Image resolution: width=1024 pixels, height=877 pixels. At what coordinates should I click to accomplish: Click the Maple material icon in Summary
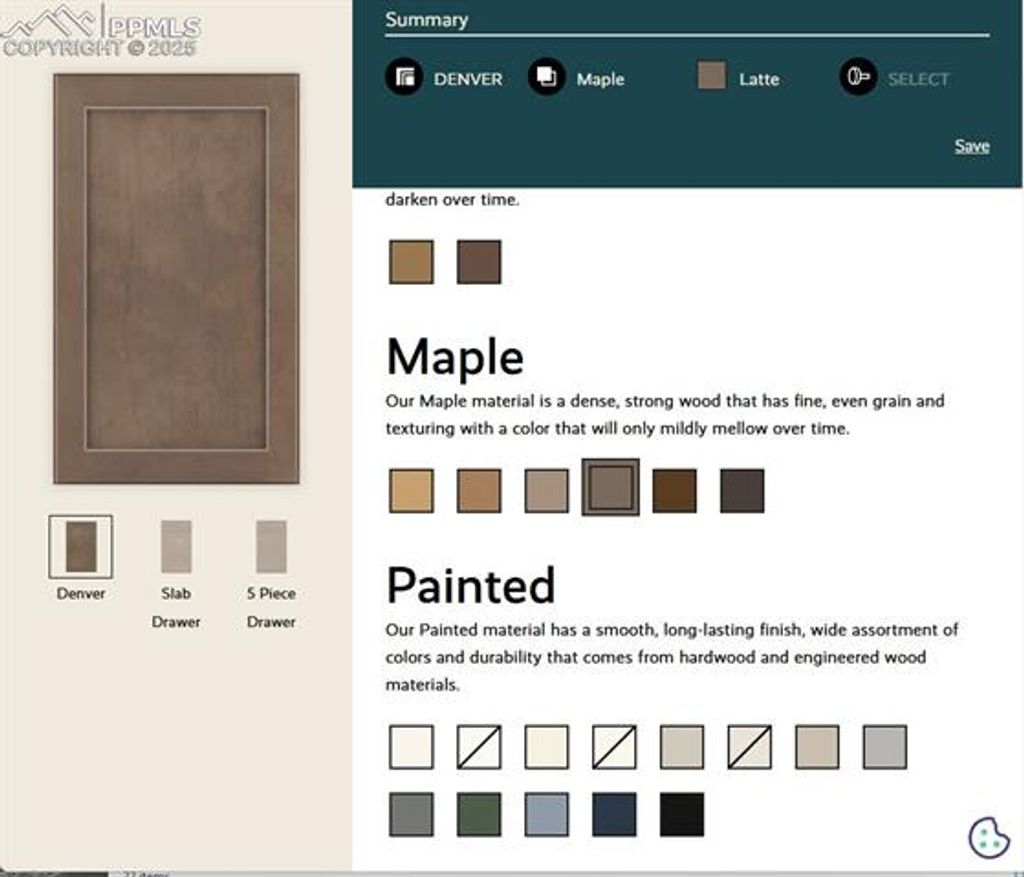pyautogui.click(x=547, y=78)
